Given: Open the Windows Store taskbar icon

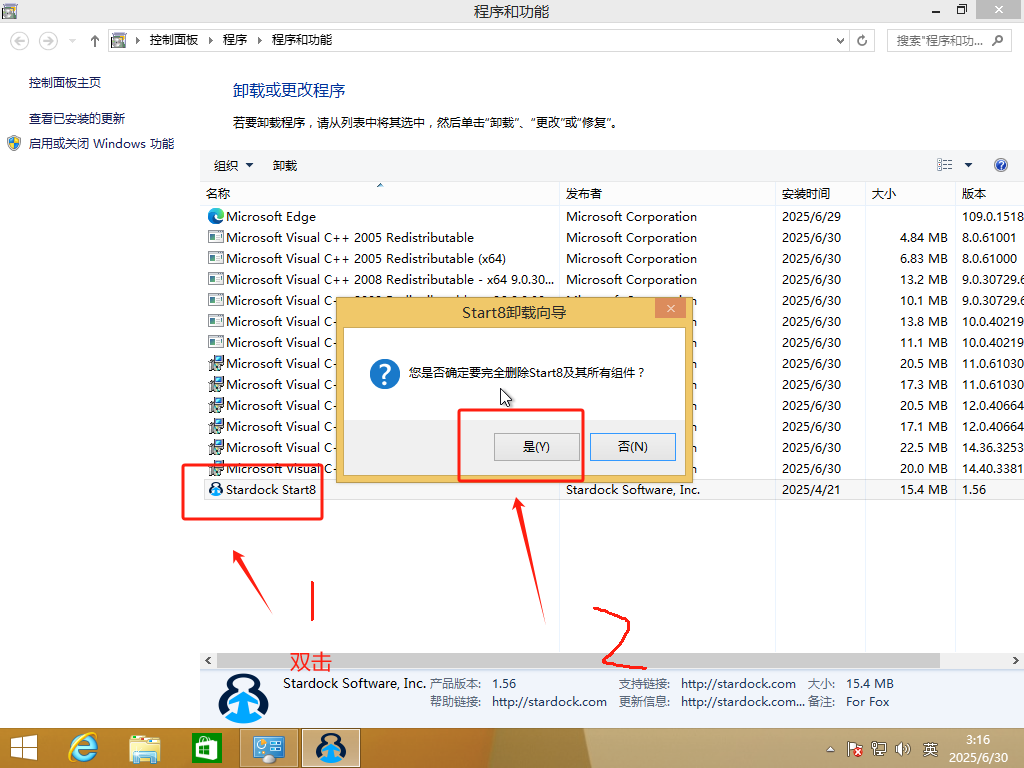Looking at the screenshot, I should tap(206, 748).
